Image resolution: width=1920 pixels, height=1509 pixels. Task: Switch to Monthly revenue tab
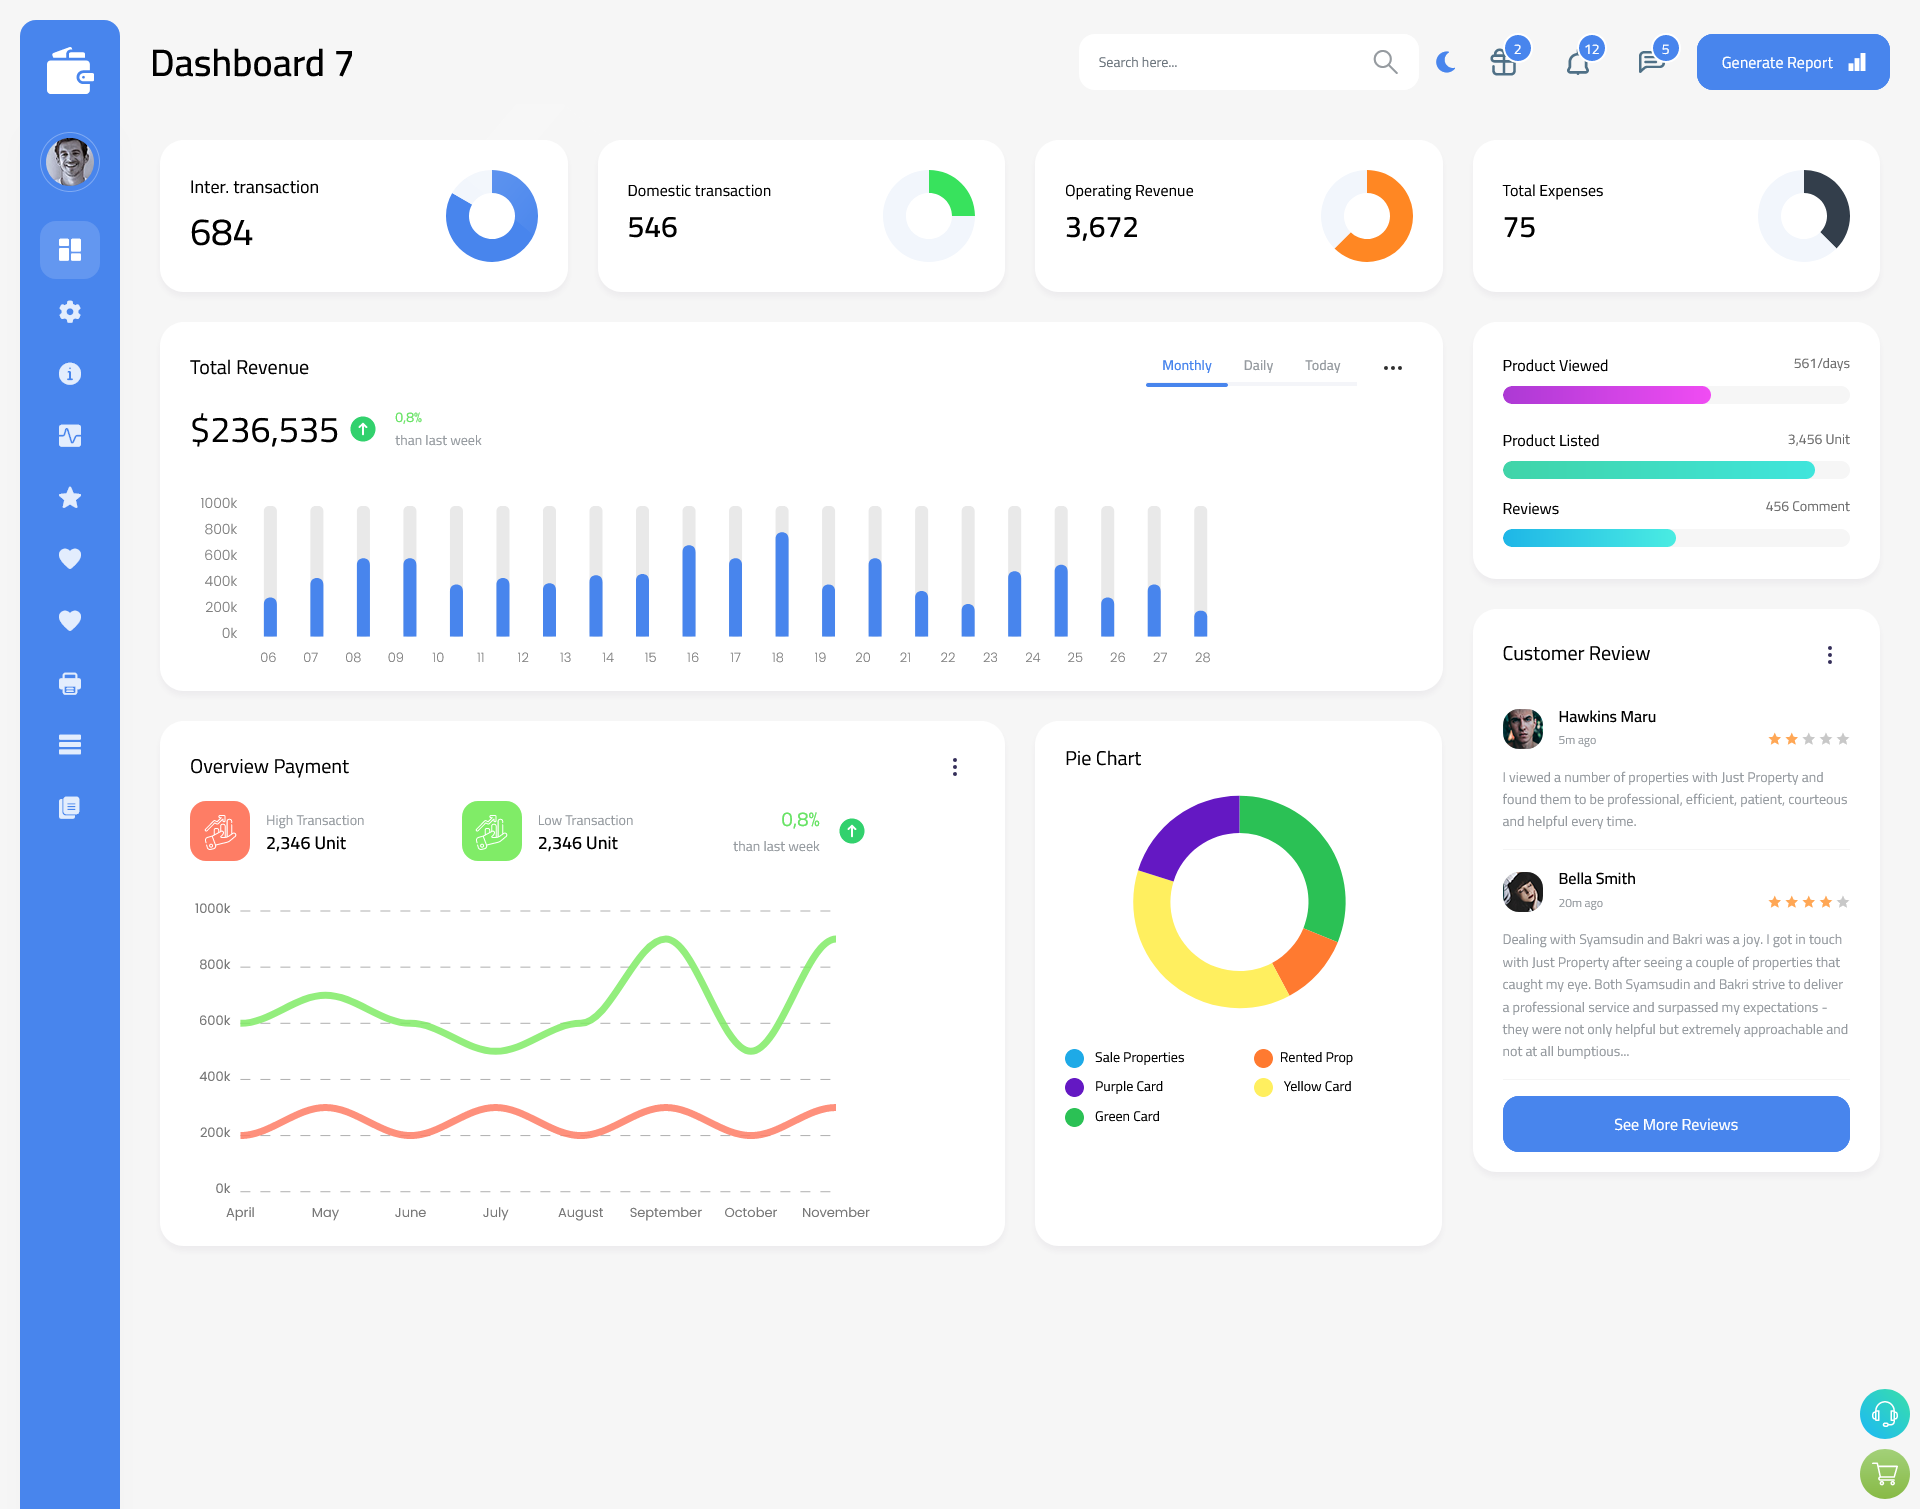[x=1186, y=366]
